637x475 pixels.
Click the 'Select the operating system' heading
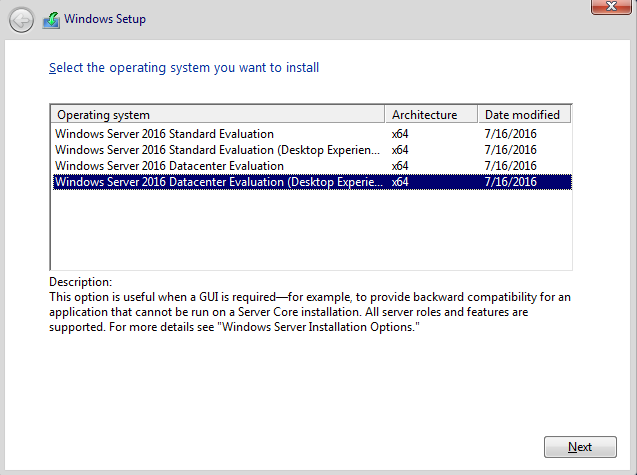pos(184,67)
